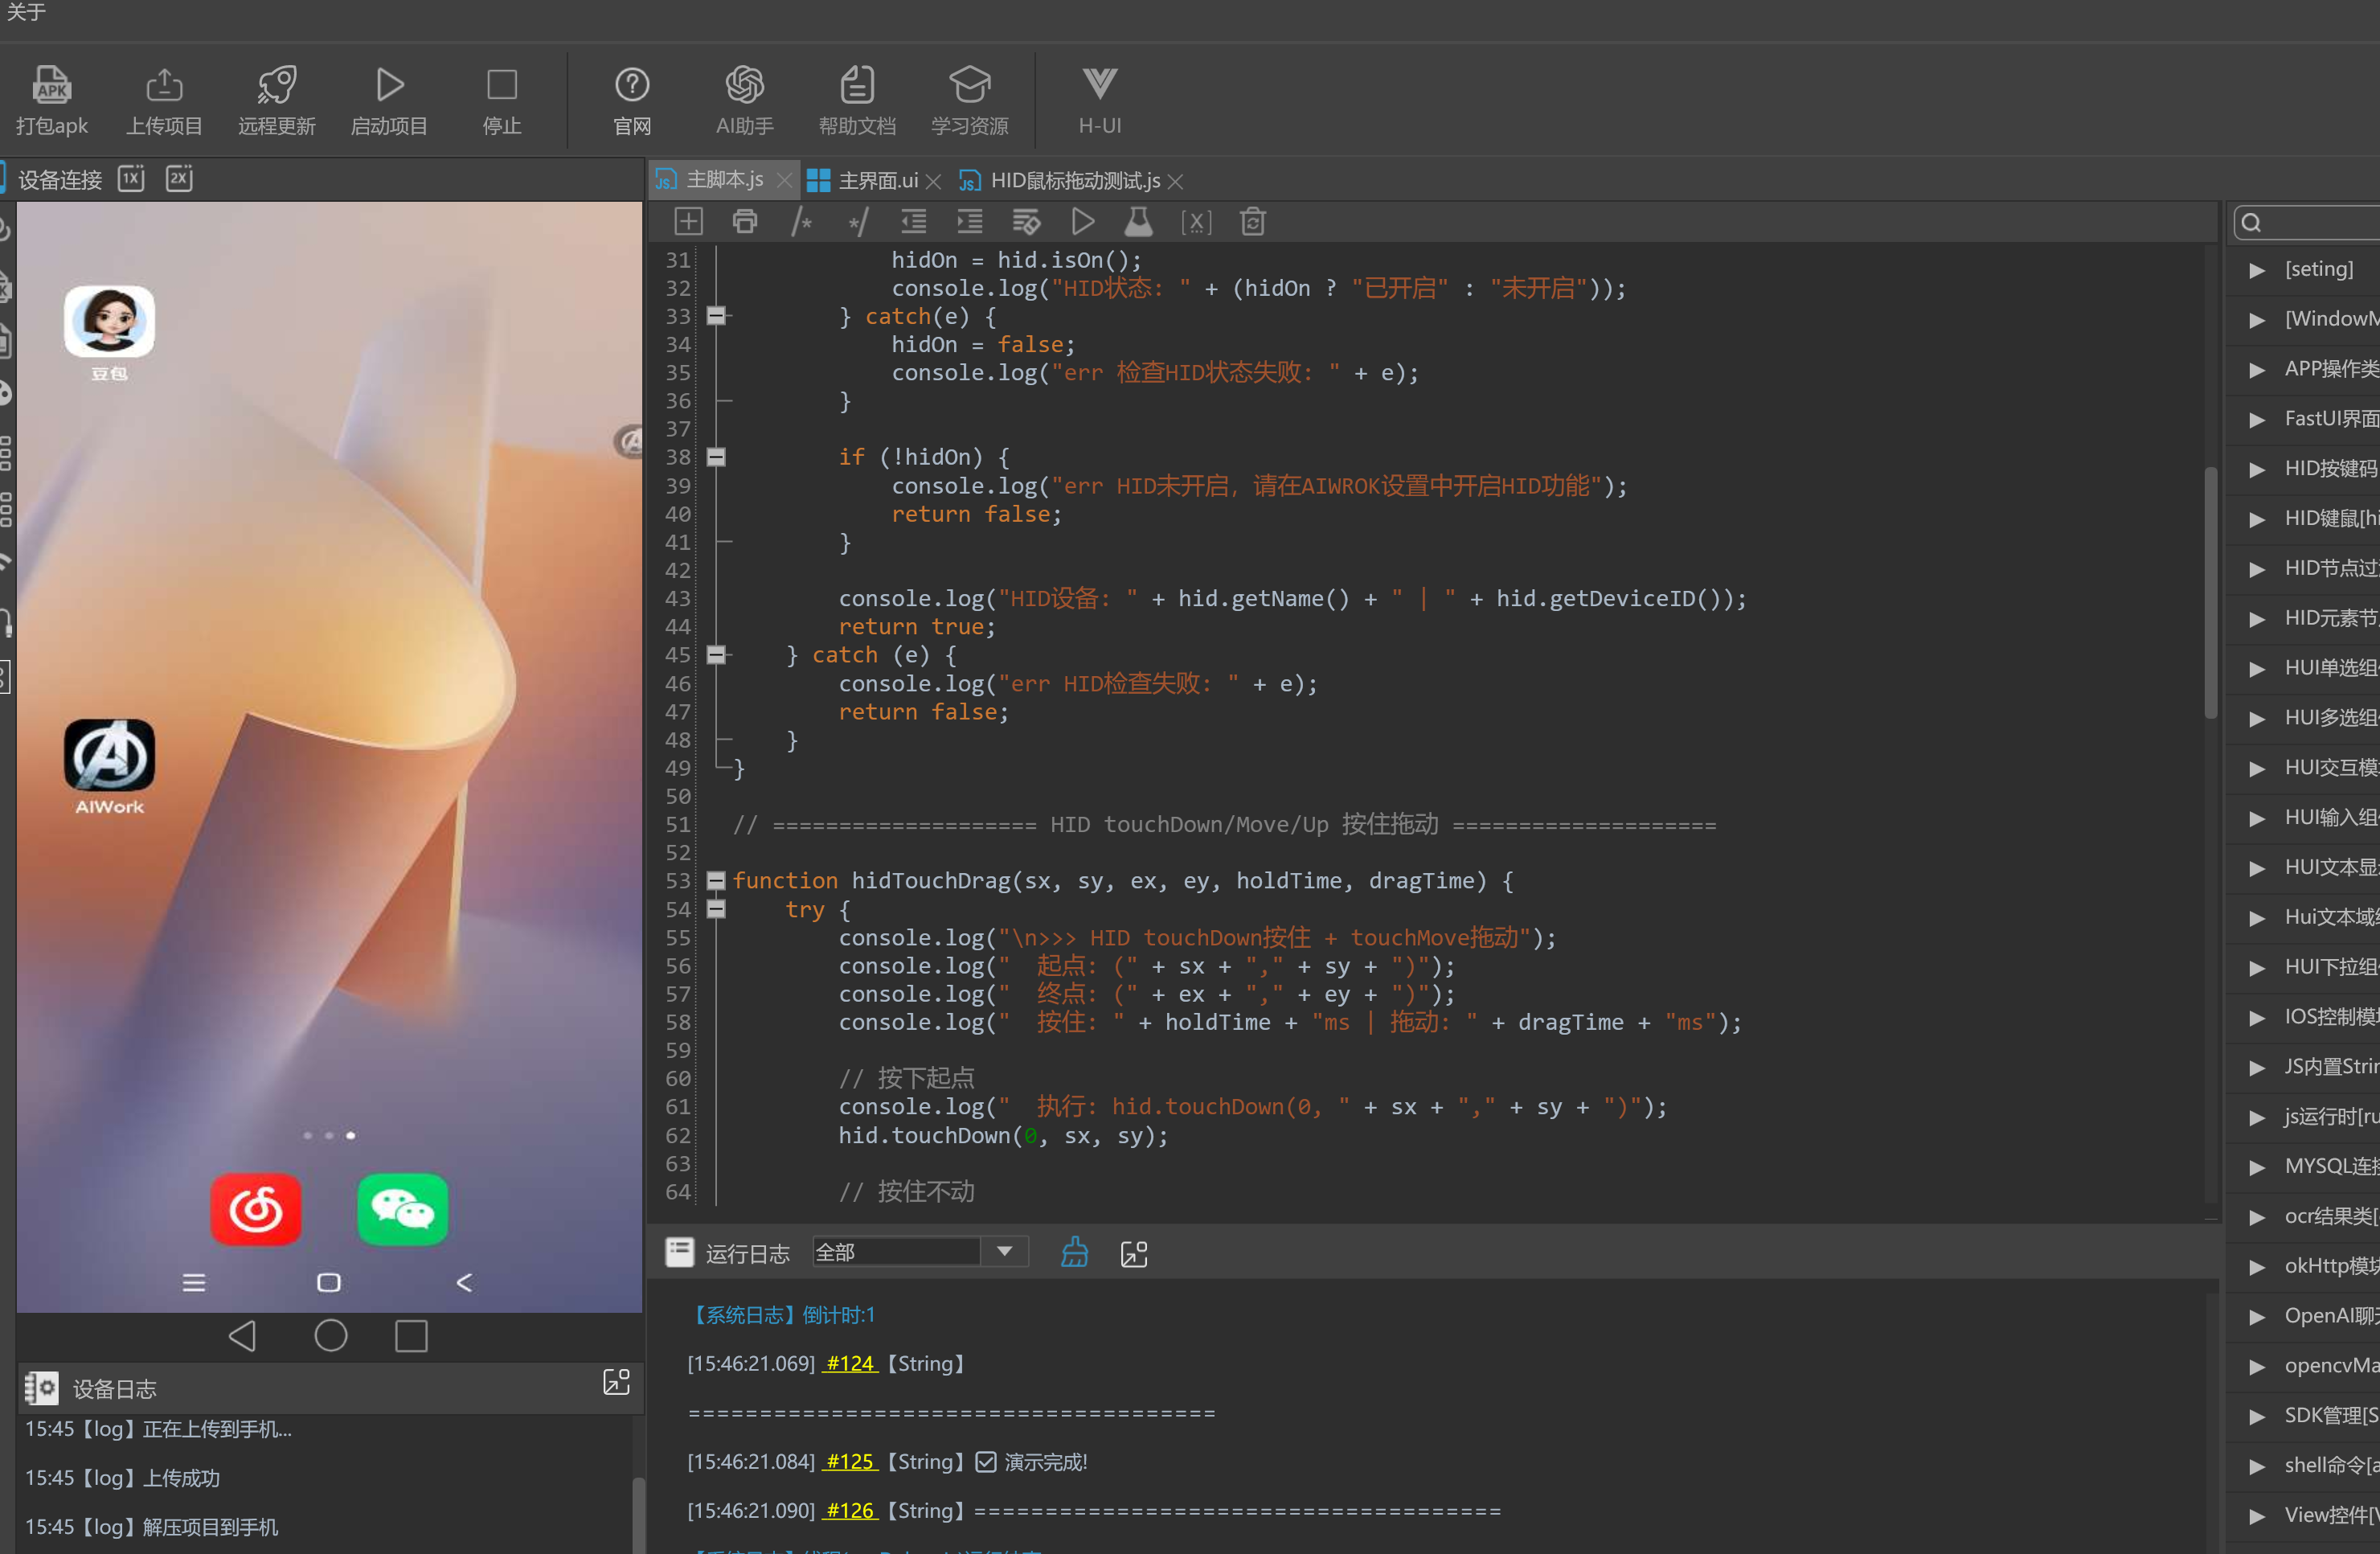The height and width of the screenshot is (1554, 2380).
Task: Click 远程更新 remote update rocket icon
Action: tap(277, 100)
